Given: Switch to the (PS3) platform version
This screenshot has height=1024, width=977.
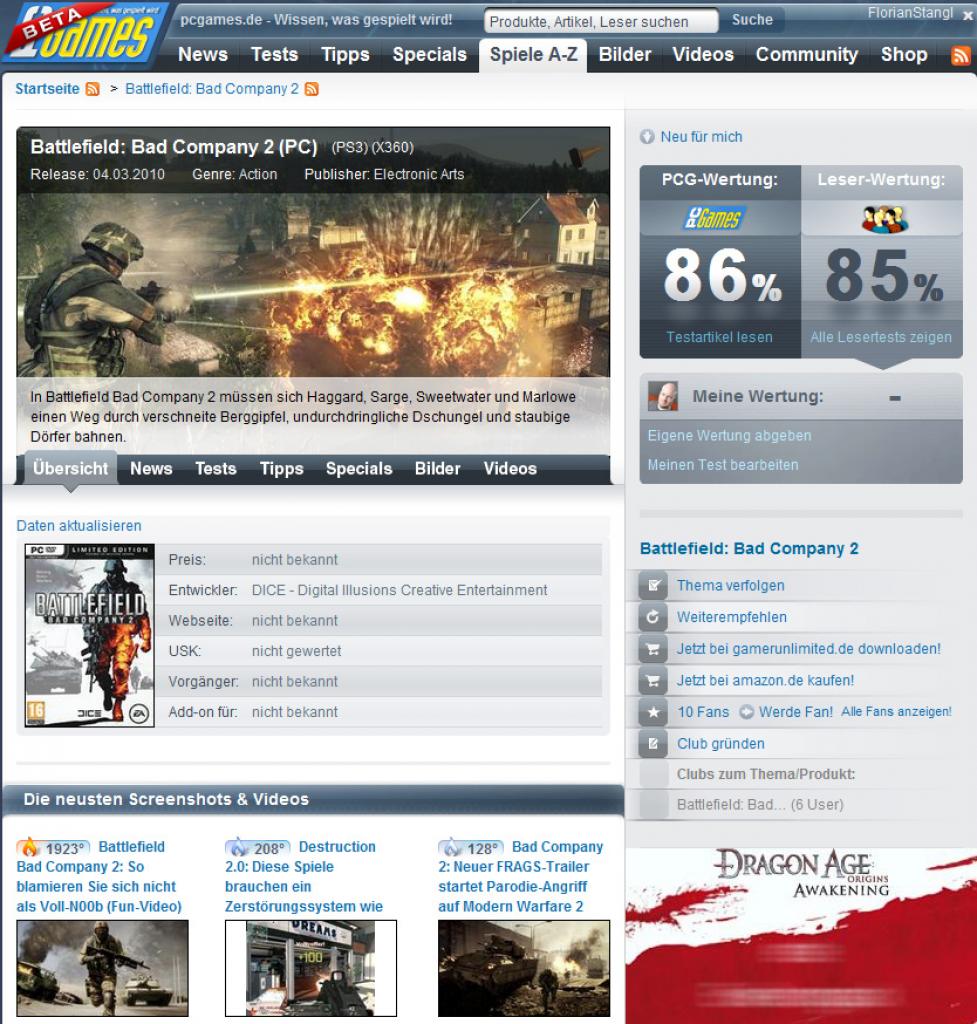Looking at the screenshot, I should 349,148.
